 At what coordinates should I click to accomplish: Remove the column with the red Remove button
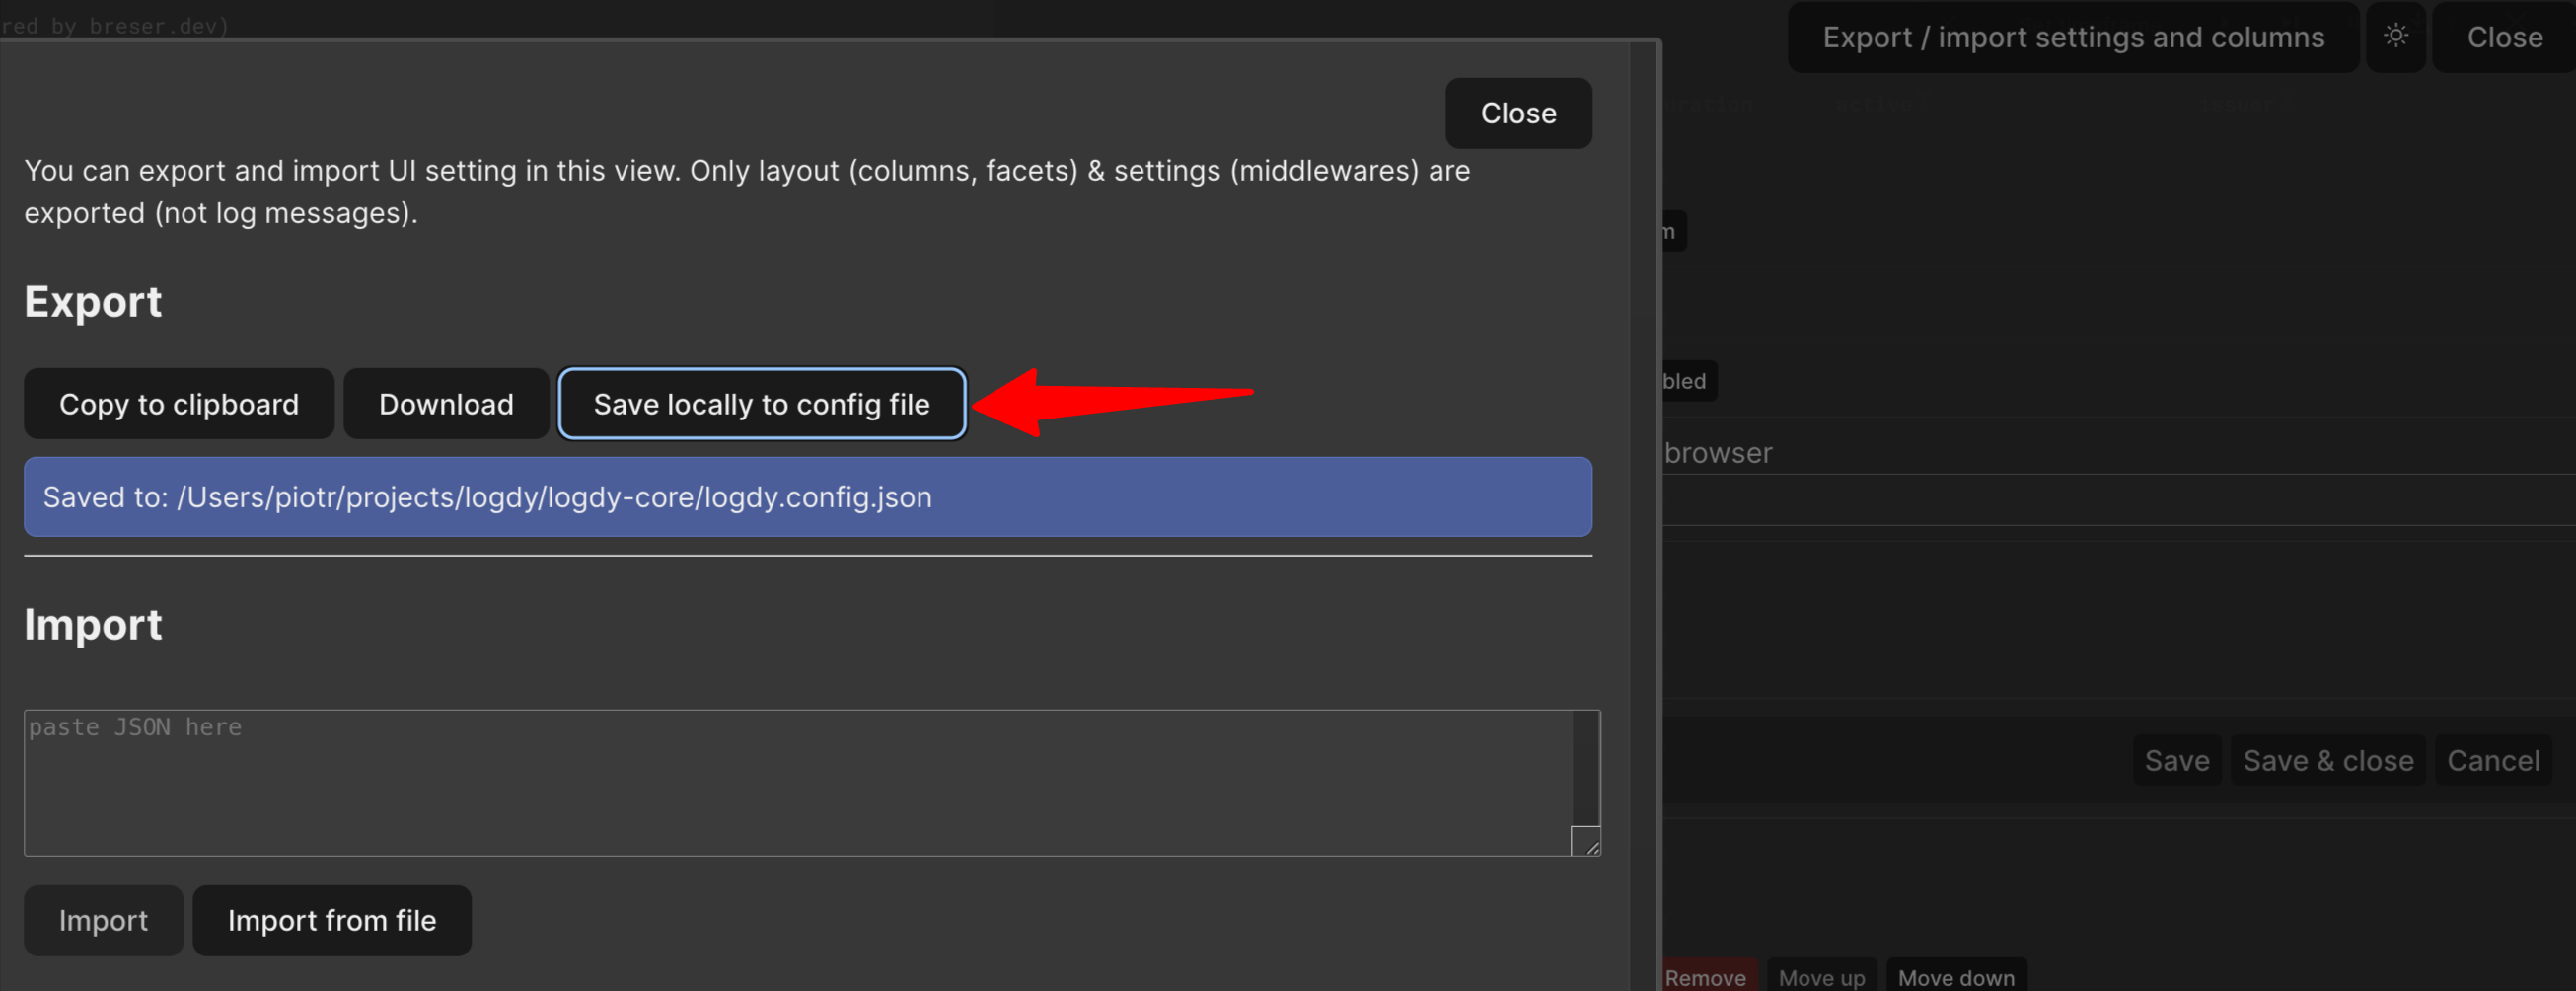click(x=1706, y=976)
